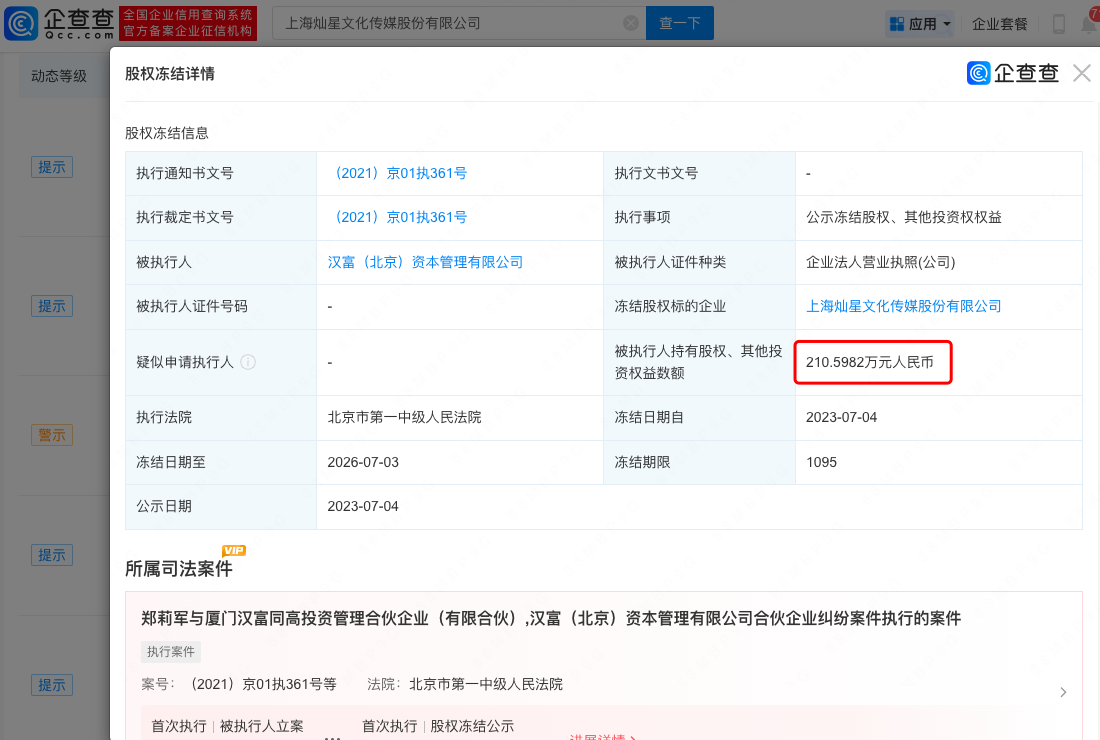Screen dimensions: 1100x740
Task: Select 股权冻结信息 section heading
Action: [x=167, y=133]
